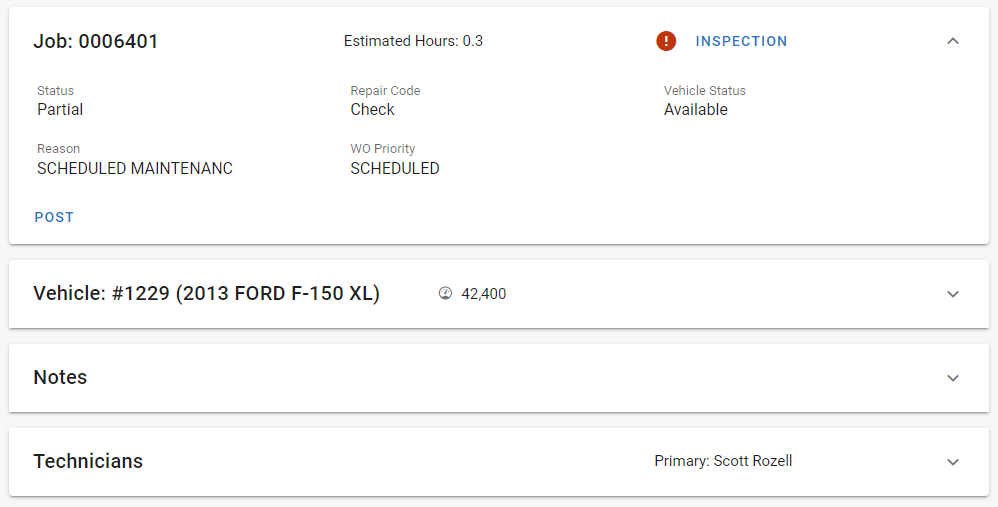
Task: Expand the Notes section
Action: (x=953, y=378)
